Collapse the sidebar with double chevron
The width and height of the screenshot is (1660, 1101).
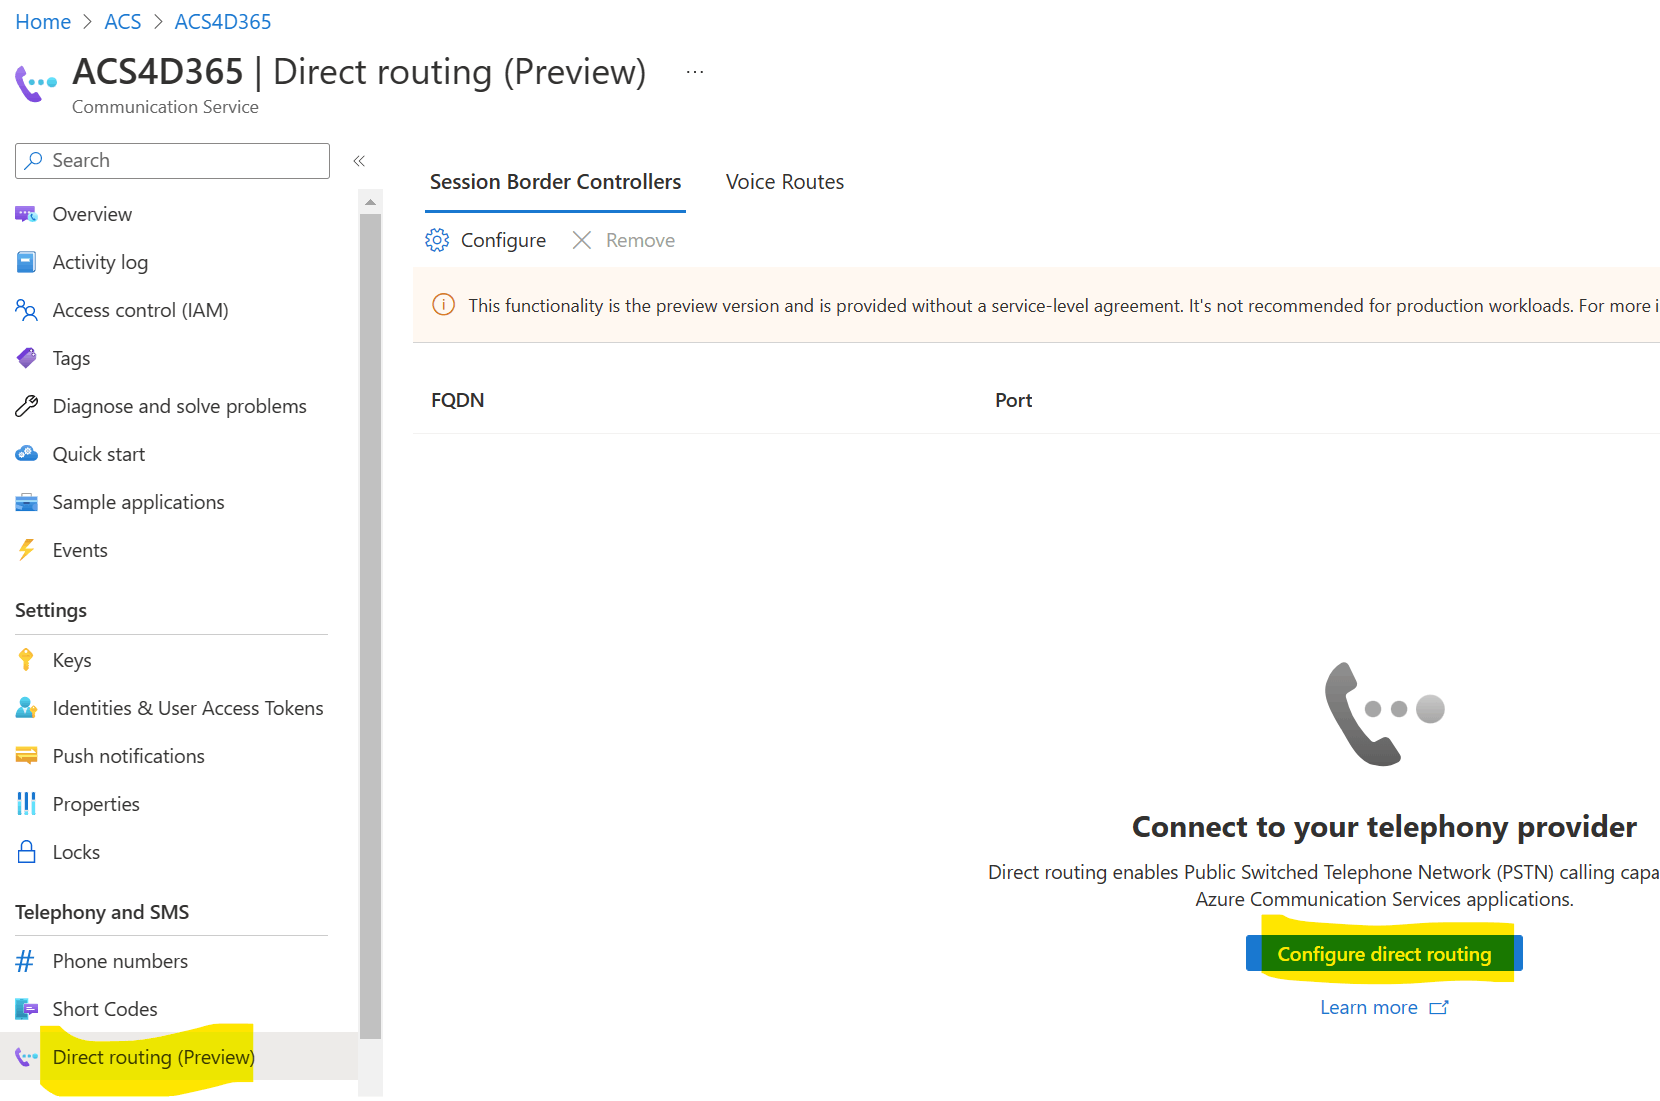click(x=359, y=160)
